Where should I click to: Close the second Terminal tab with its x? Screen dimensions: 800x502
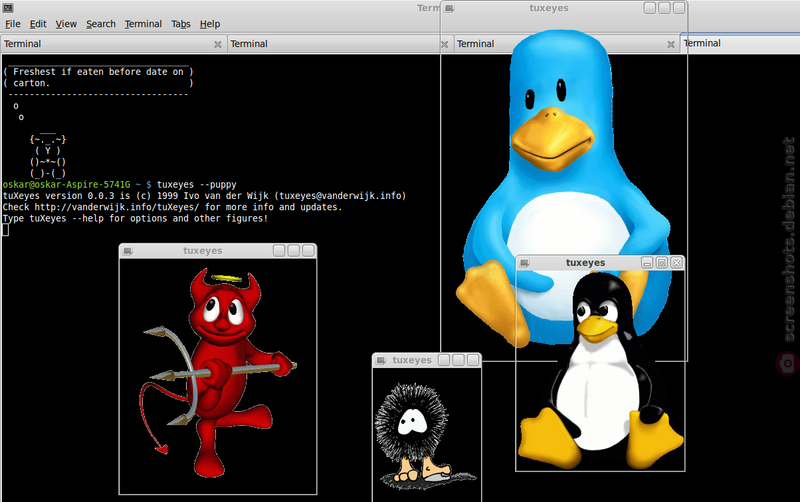(444, 44)
